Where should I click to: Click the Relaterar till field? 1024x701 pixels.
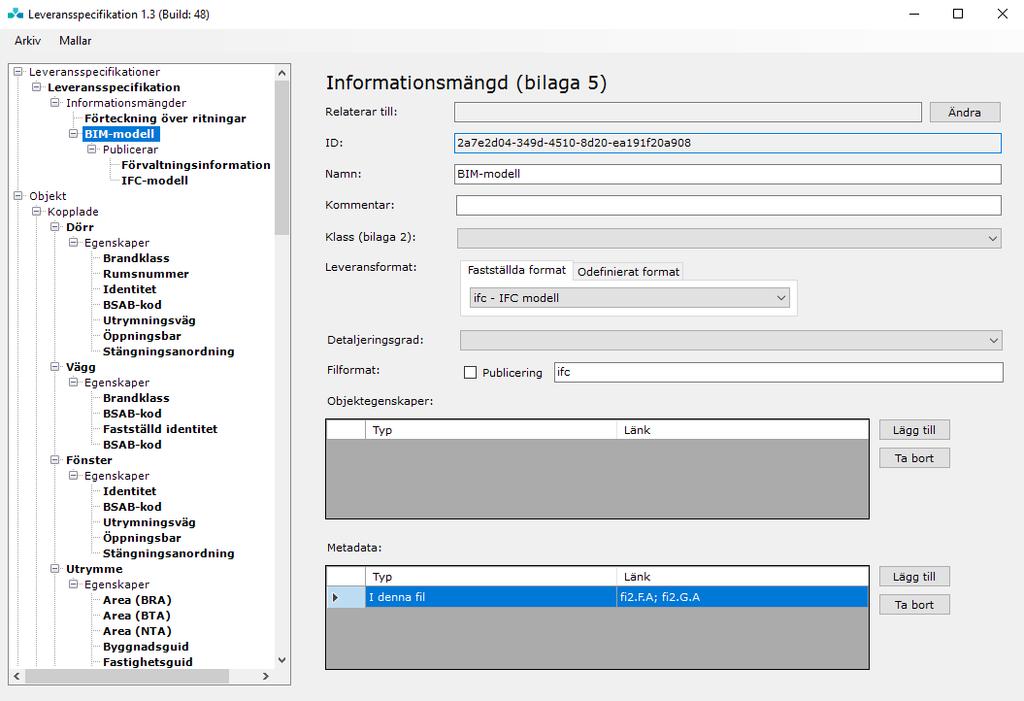tap(688, 112)
